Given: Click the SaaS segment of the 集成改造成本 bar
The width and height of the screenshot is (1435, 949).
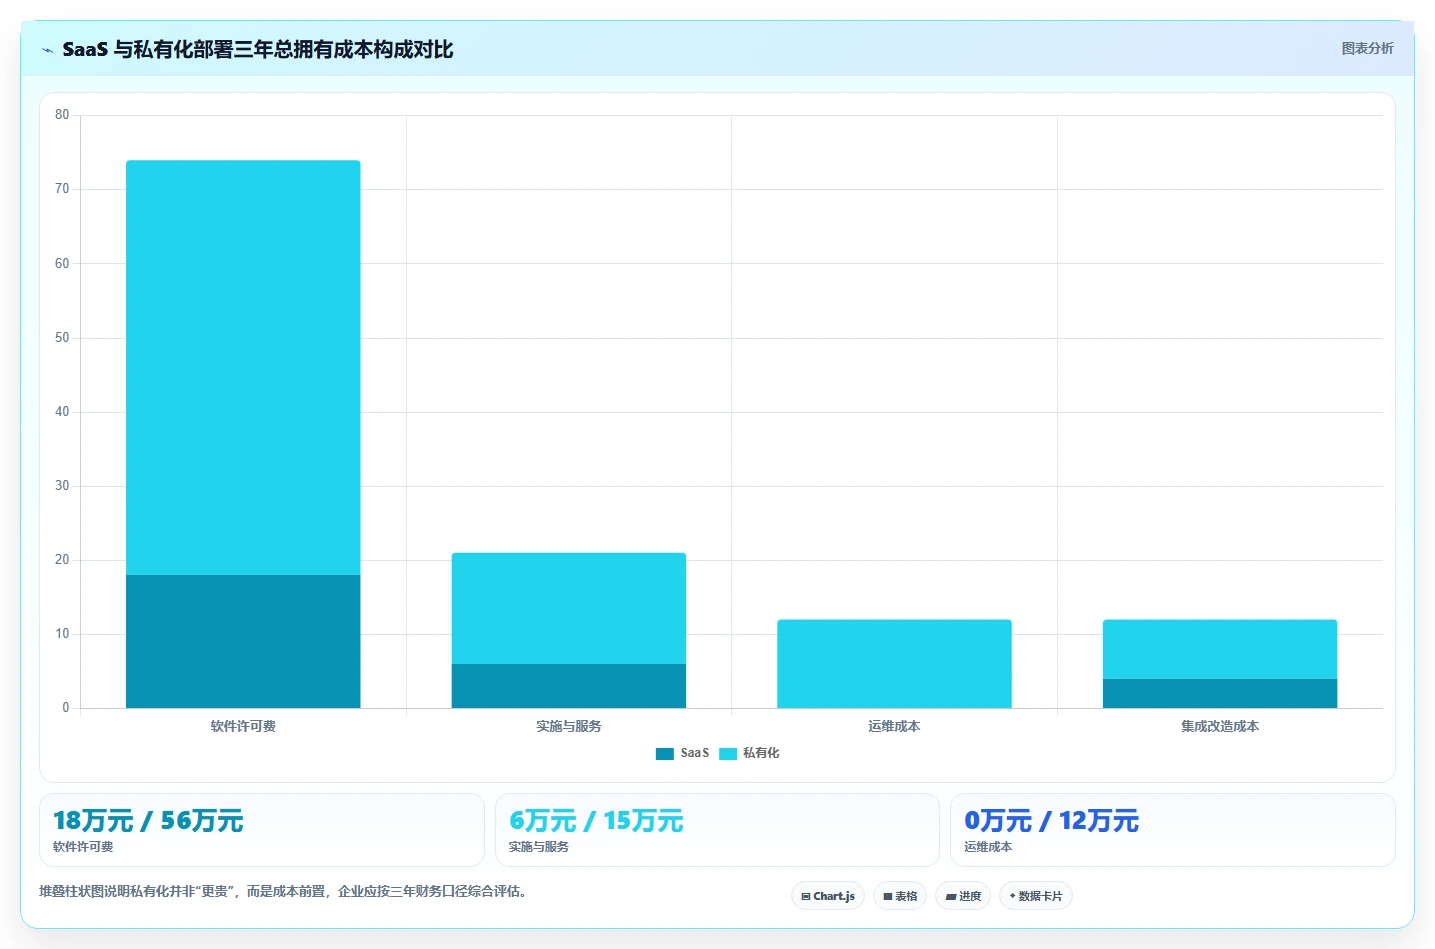Looking at the screenshot, I should 1220,694.
